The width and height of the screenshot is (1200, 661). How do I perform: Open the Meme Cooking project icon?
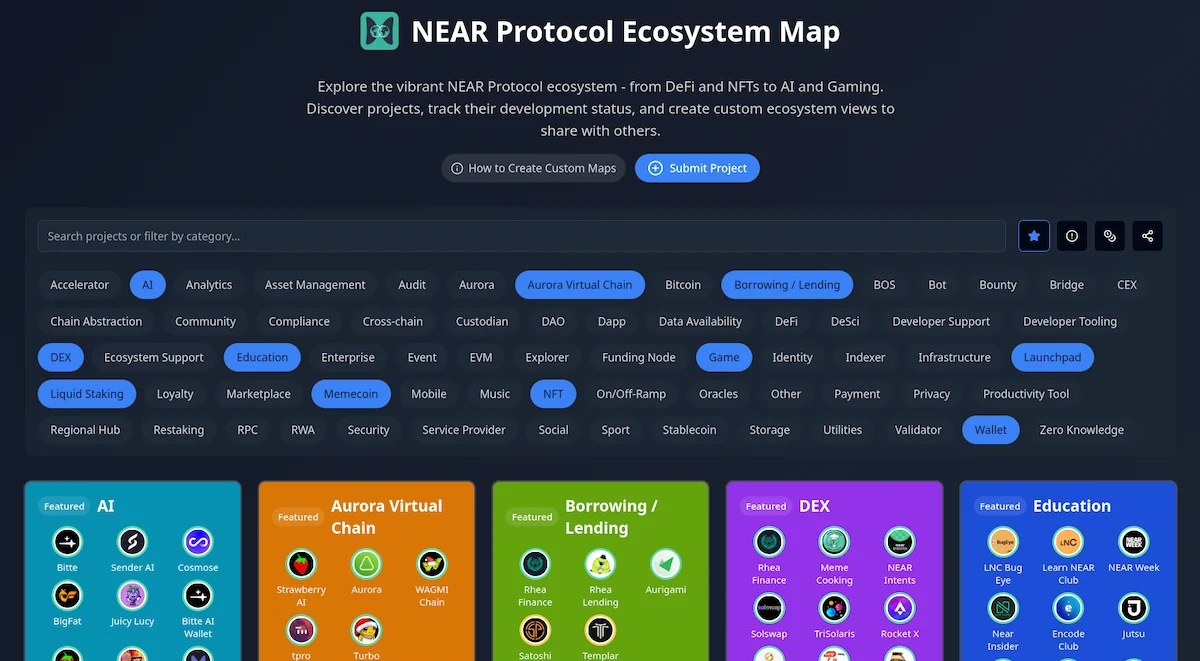(x=834, y=543)
